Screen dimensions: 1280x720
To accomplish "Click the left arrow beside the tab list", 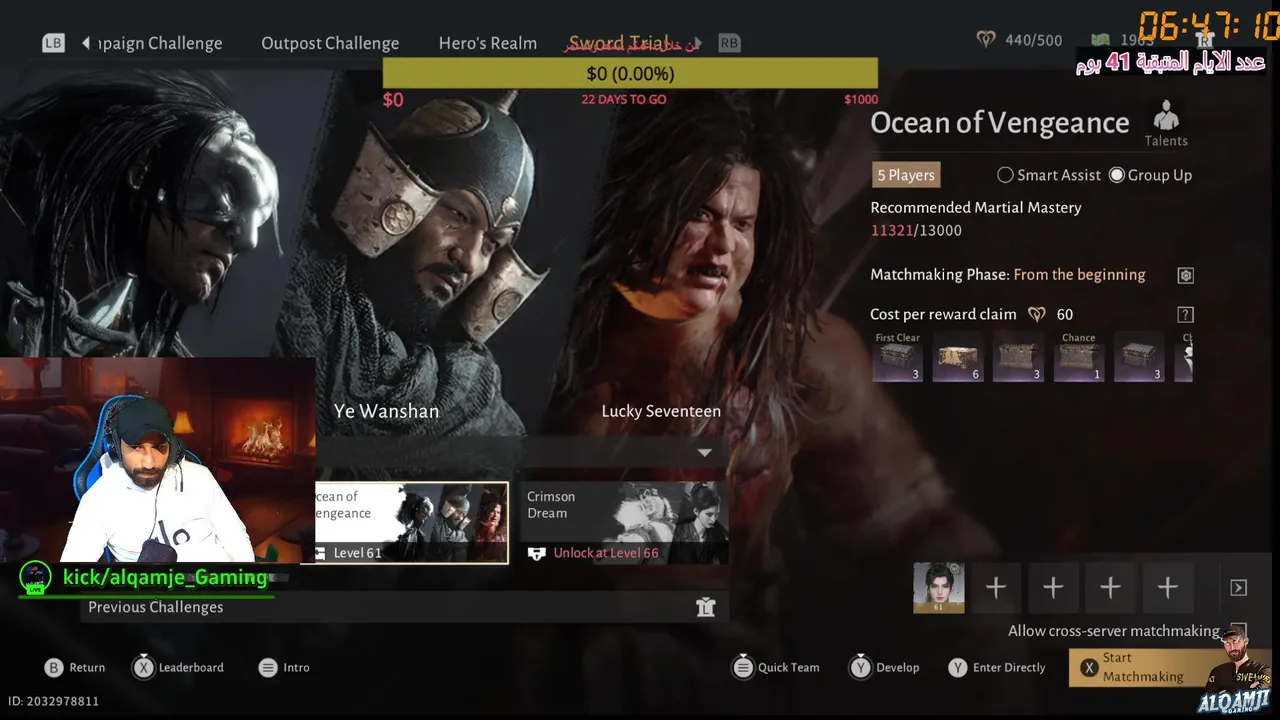I will [86, 43].
